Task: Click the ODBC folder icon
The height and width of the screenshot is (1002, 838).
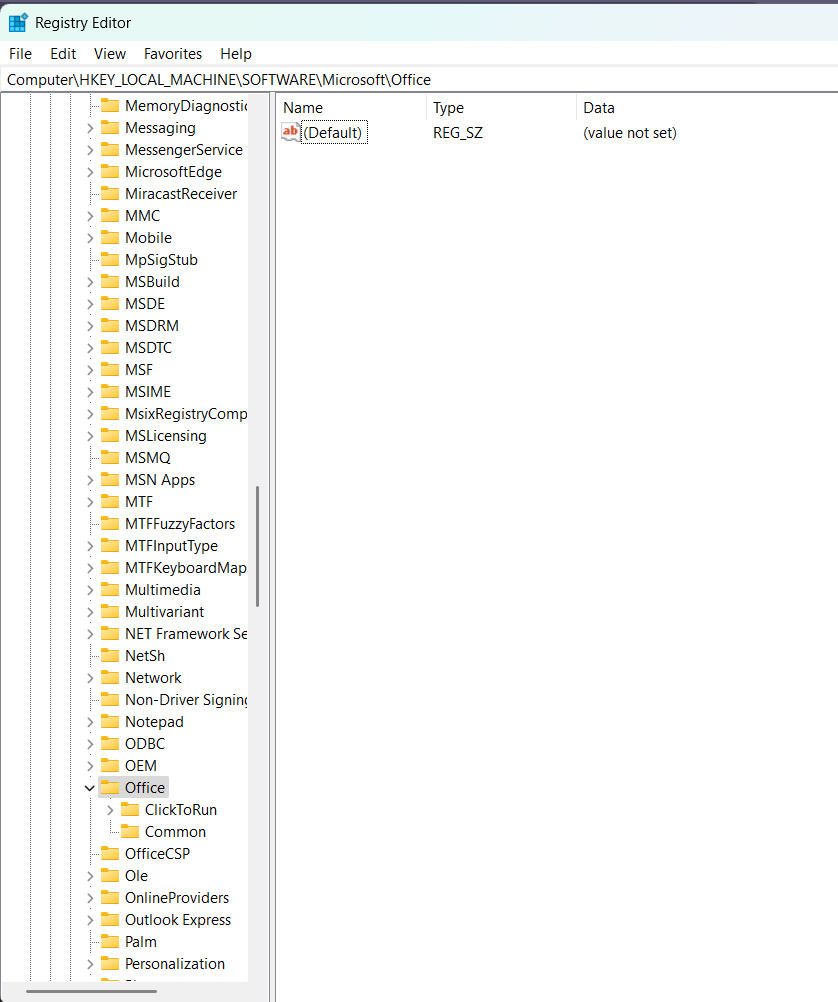Action: click(x=110, y=743)
